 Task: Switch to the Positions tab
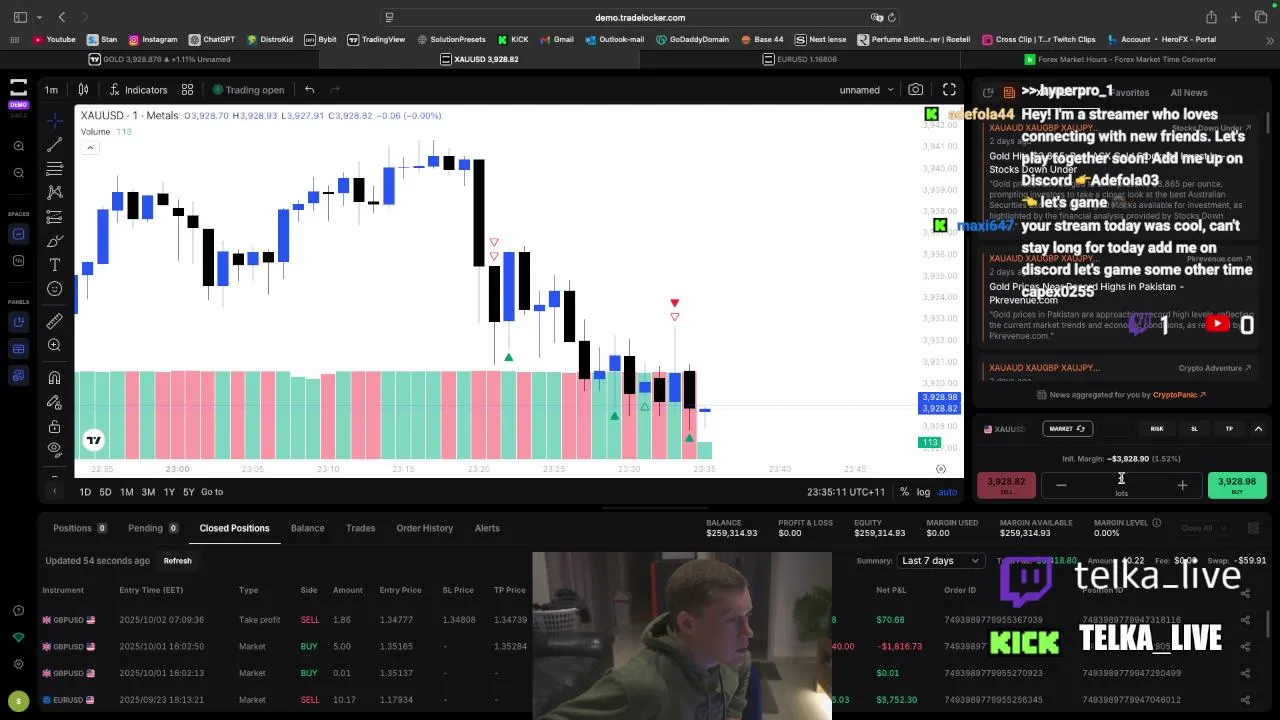(80, 528)
